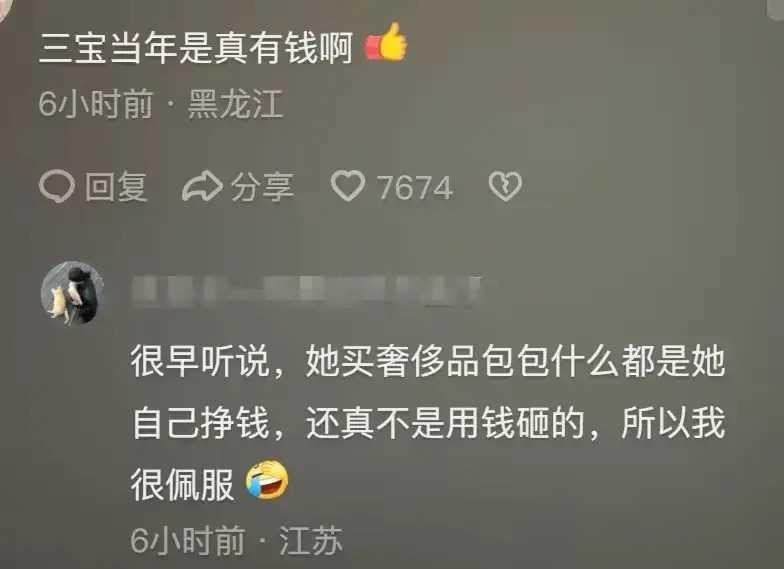Open the blurred username of the replier
784x569 pixels.
[306, 290]
